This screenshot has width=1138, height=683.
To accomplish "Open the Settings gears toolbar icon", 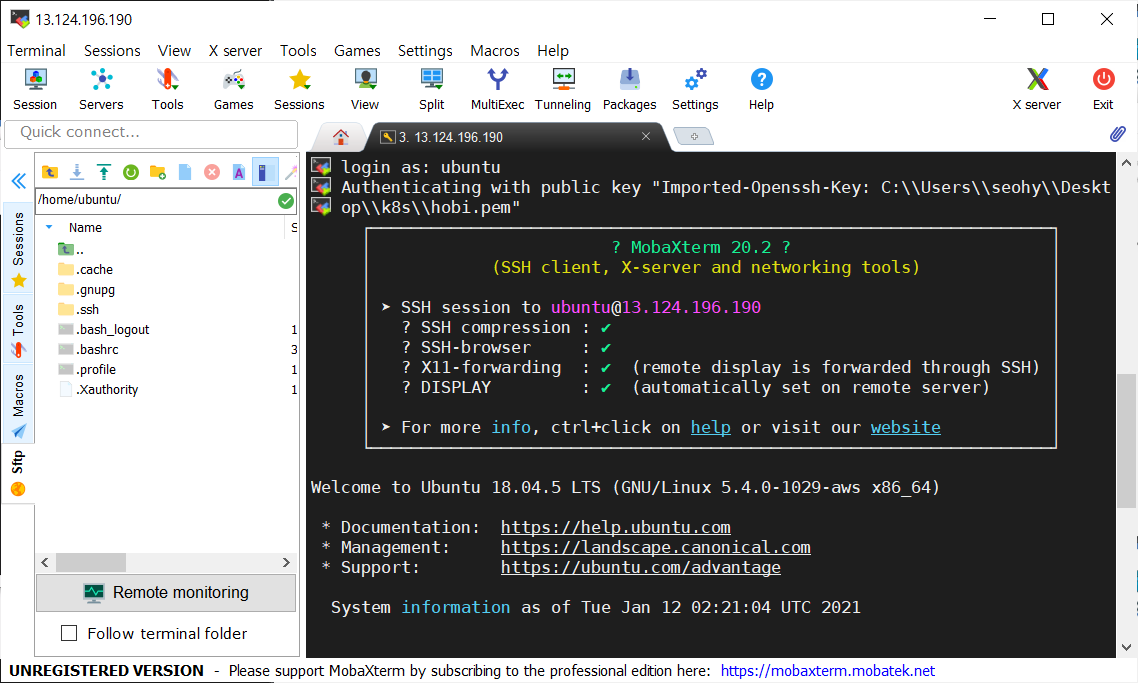I will coord(695,80).
